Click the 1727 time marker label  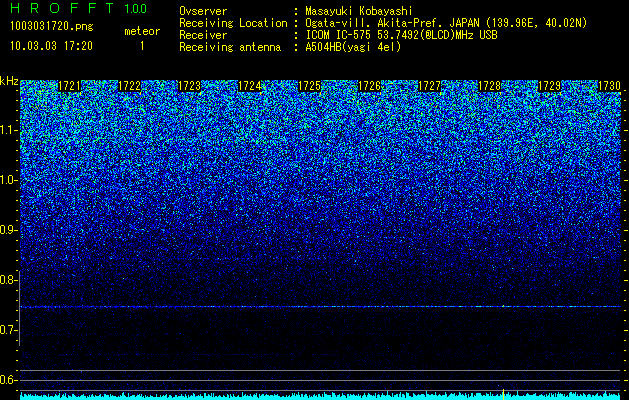pos(430,86)
